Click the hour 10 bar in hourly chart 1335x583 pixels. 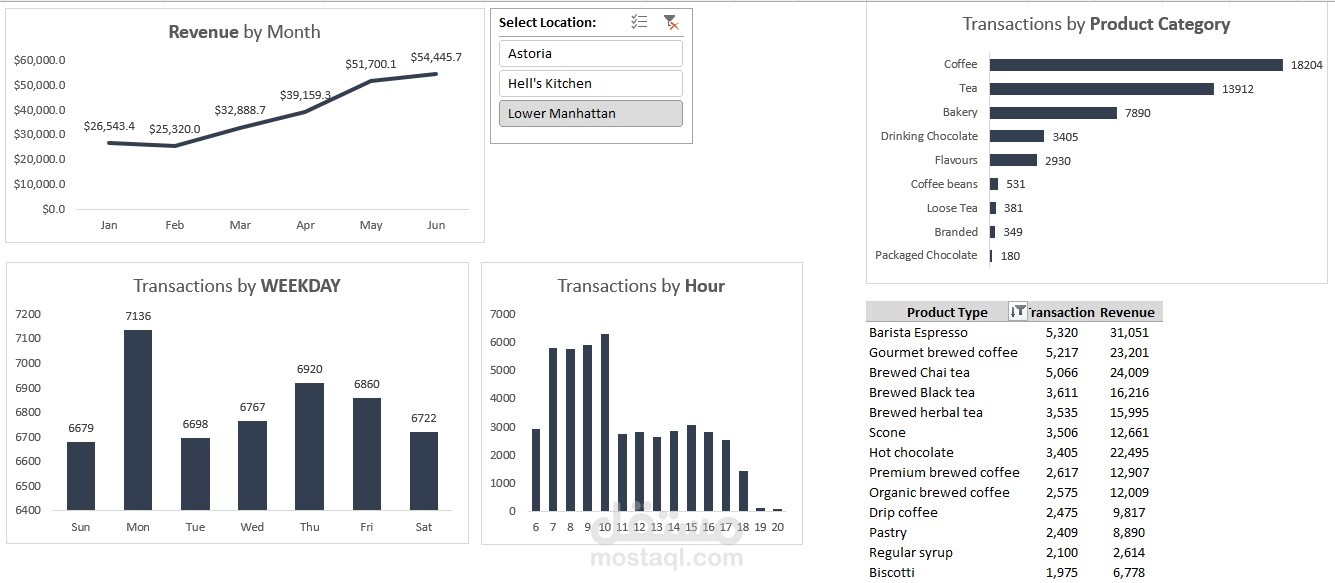pos(605,422)
